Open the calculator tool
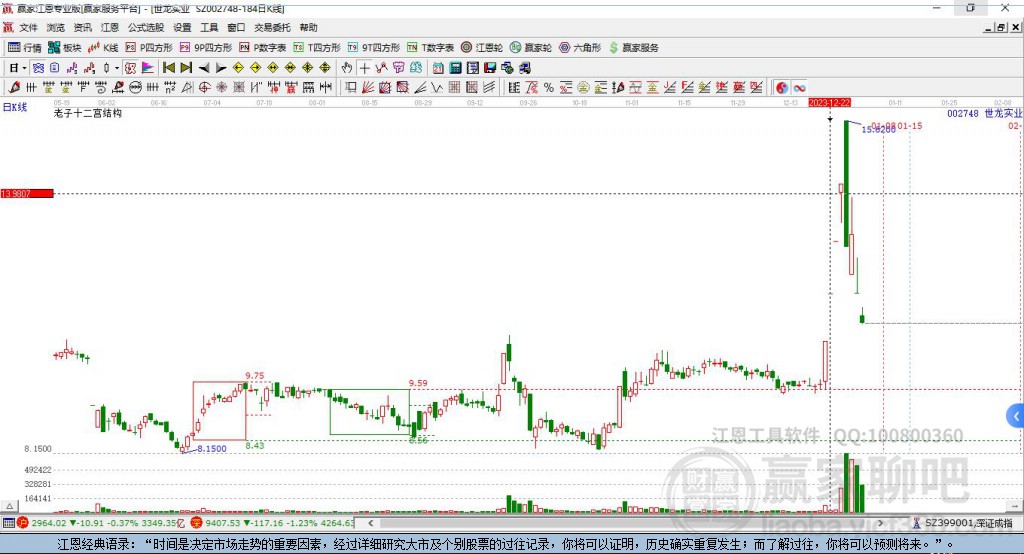Image resolution: width=1024 pixels, height=554 pixels. coord(456,68)
